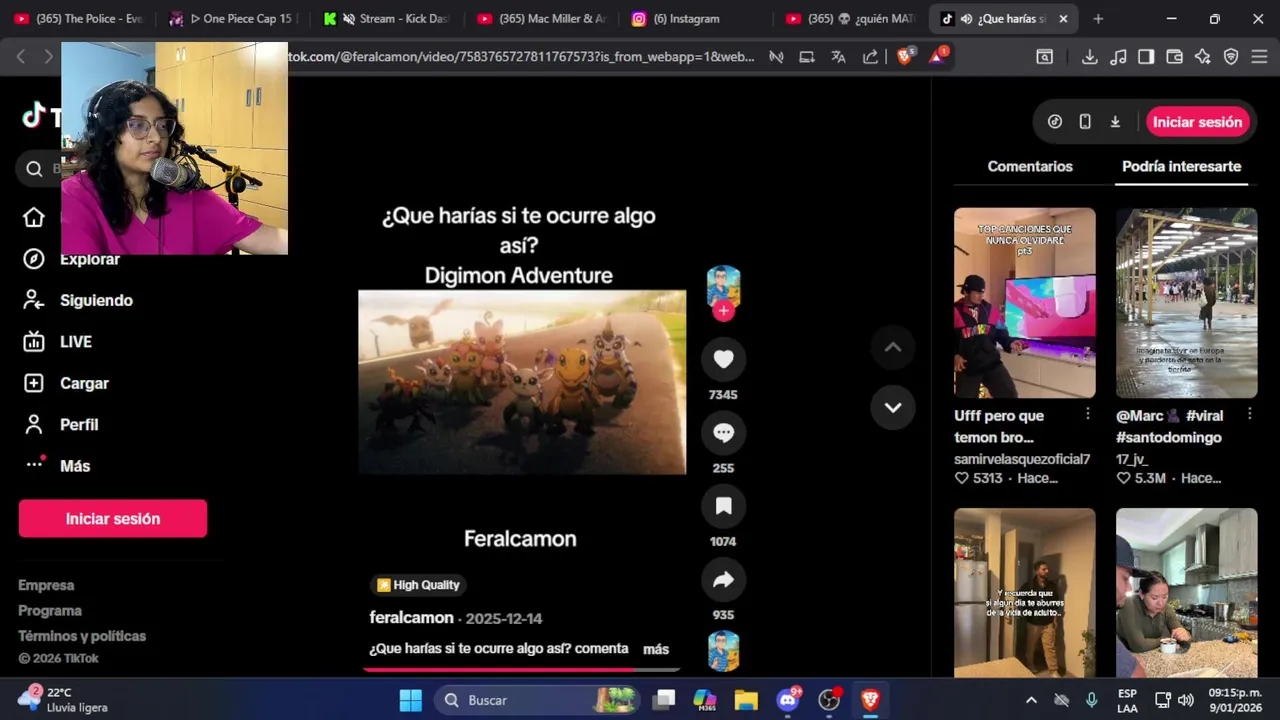Share this page from the address bar
This screenshot has width=1280, height=720.
pos(870,57)
